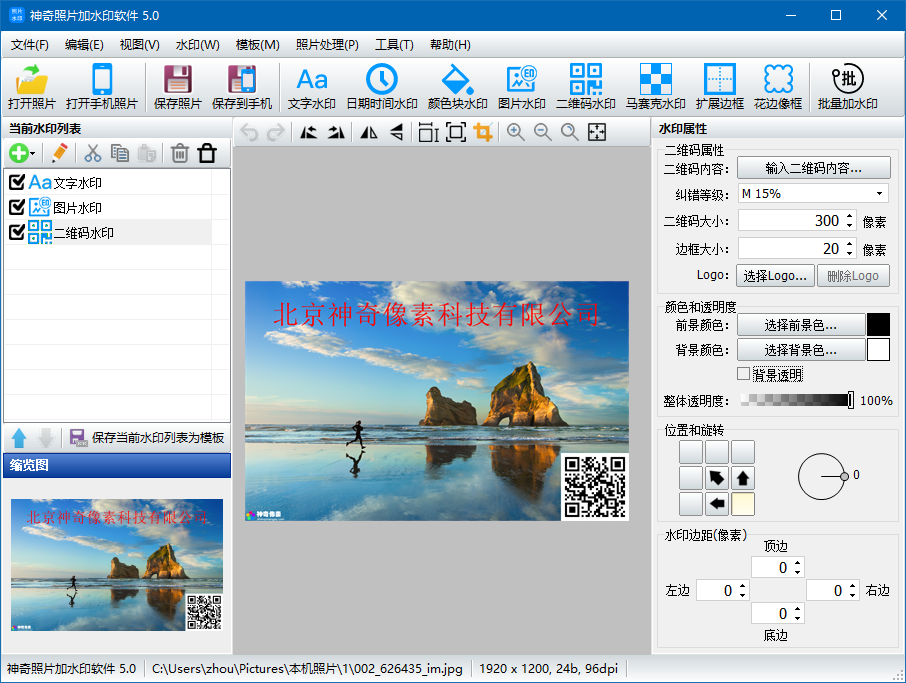
Task: Click the 缩览图 preview thumbnail
Action: click(117, 565)
